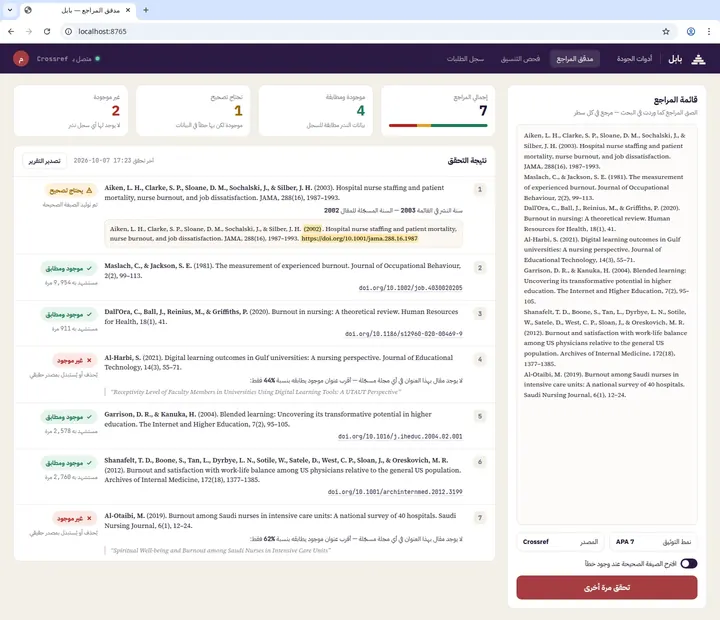Open the فحص التنسيق tab
Image resolution: width=720 pixels, height=620 pixels.
click(520, 59)
